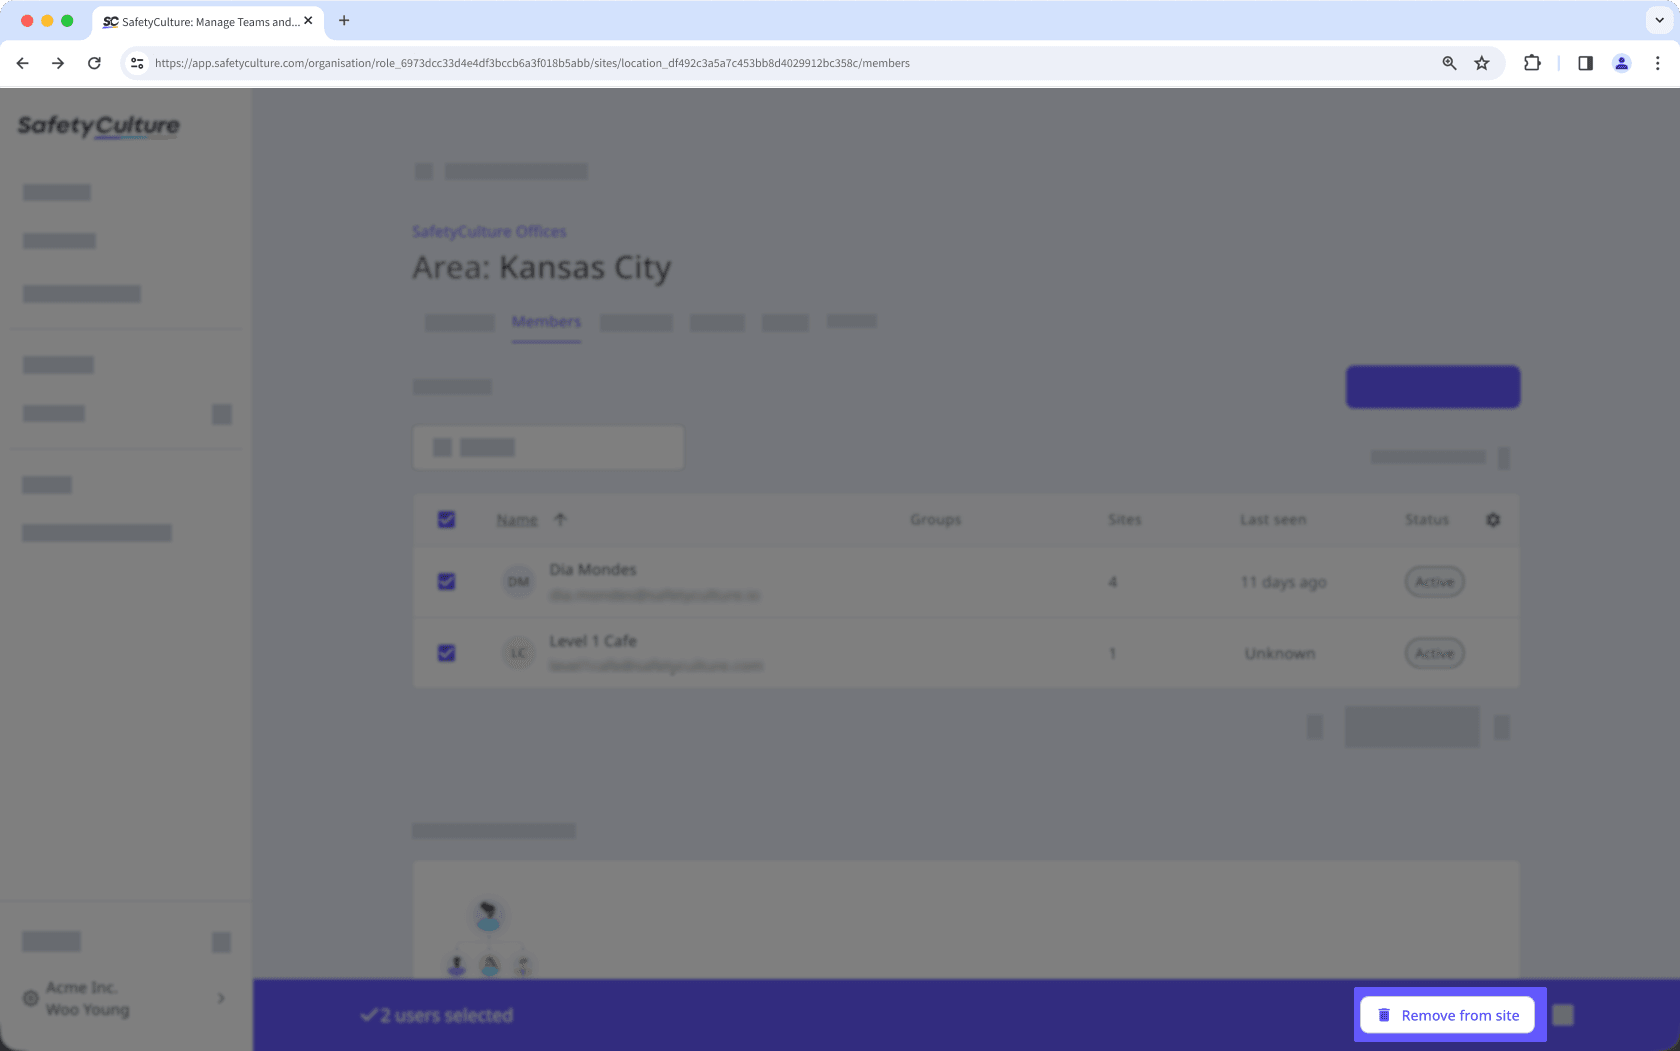Click inside the browser address bar
Screen dimensions: 1680x1051
[700, 63]
